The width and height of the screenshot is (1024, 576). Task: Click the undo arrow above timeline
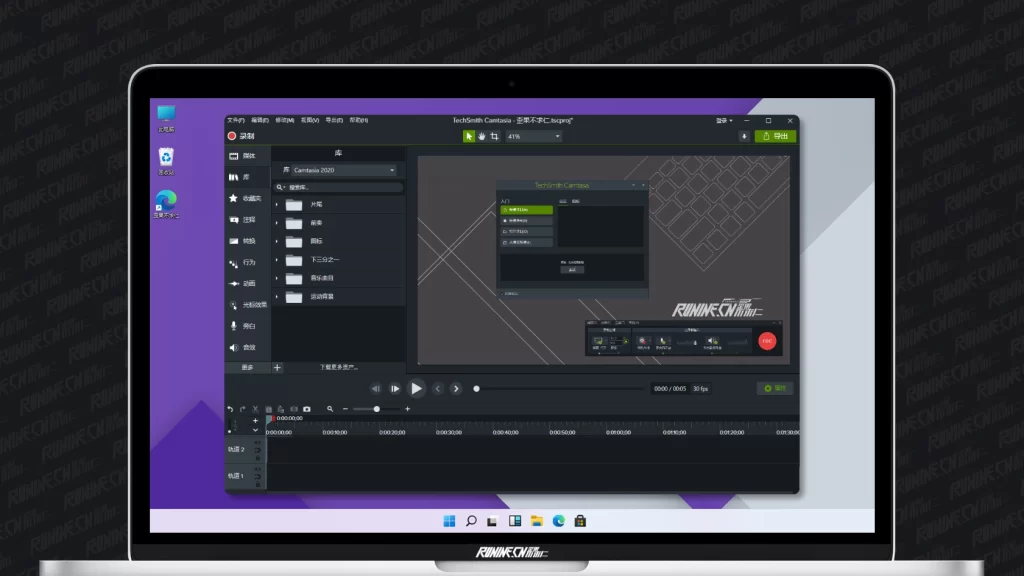coord(230,409)
